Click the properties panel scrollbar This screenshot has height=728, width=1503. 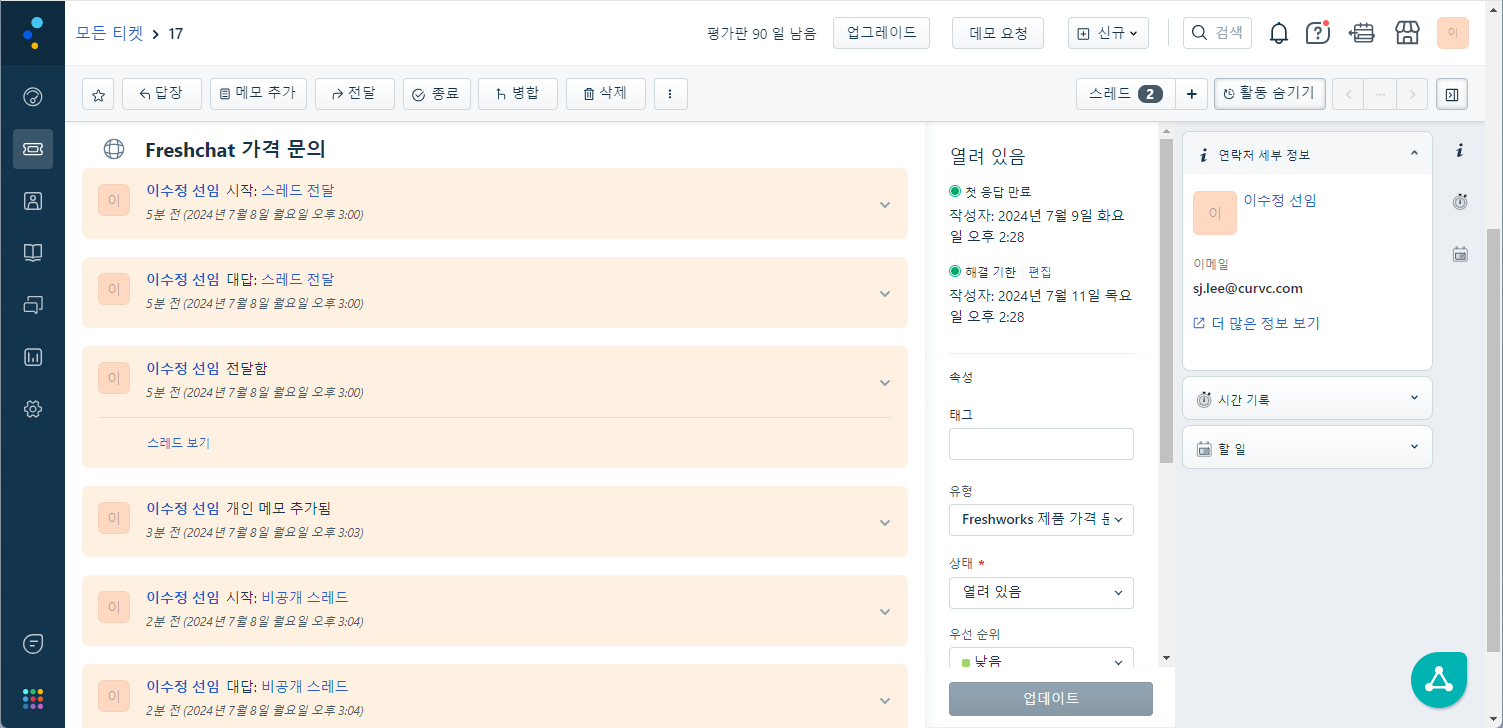pos(1166,300)
